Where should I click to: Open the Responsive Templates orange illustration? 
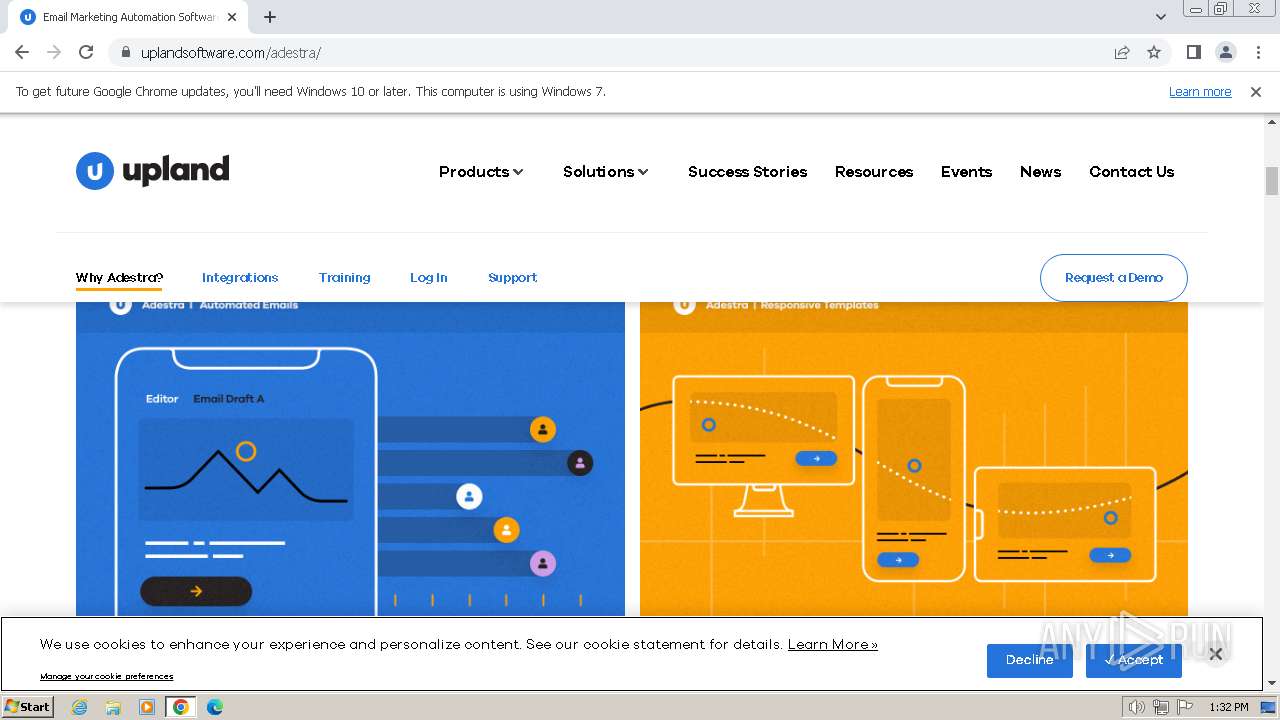(914, 458)
